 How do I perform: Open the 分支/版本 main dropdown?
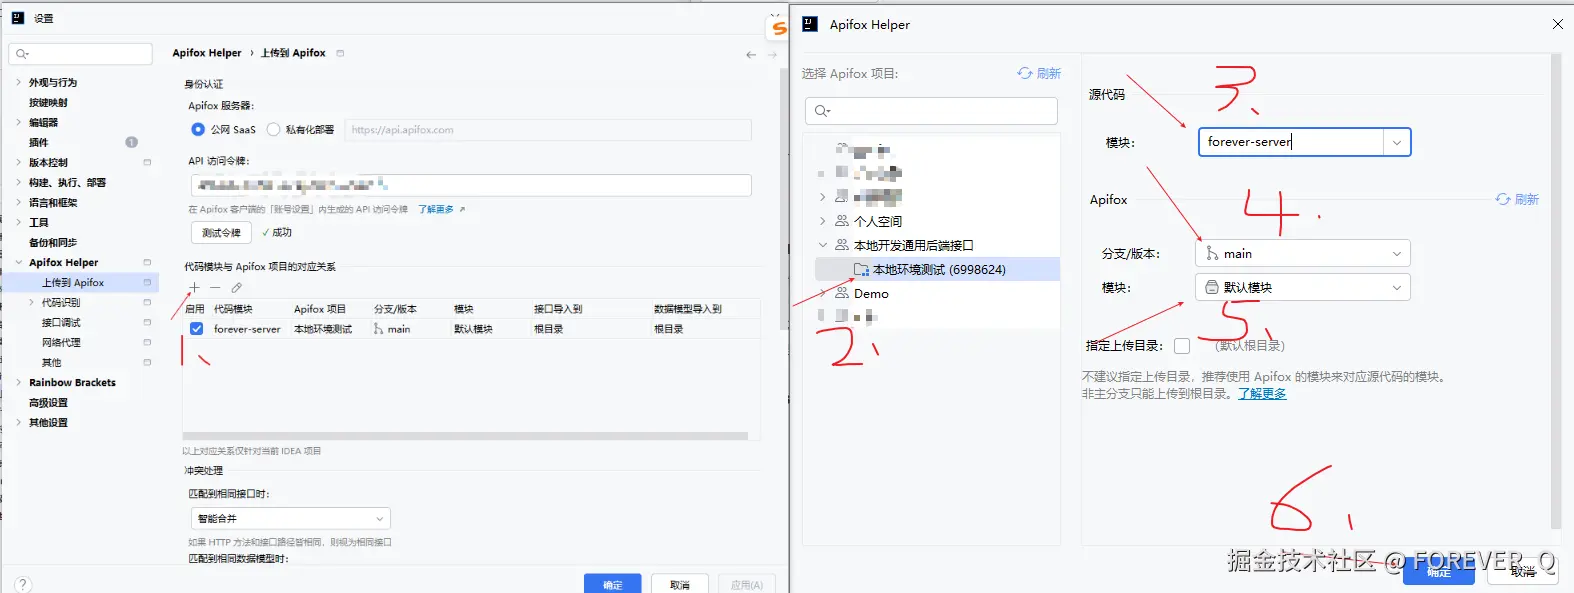point(1303,253)
